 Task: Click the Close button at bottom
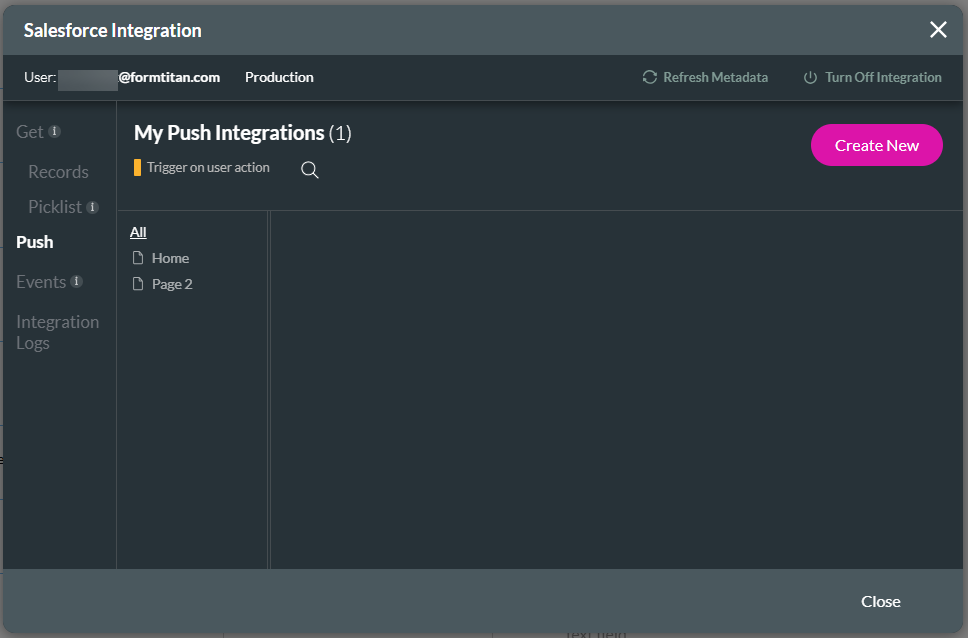(x=880, y=602)
